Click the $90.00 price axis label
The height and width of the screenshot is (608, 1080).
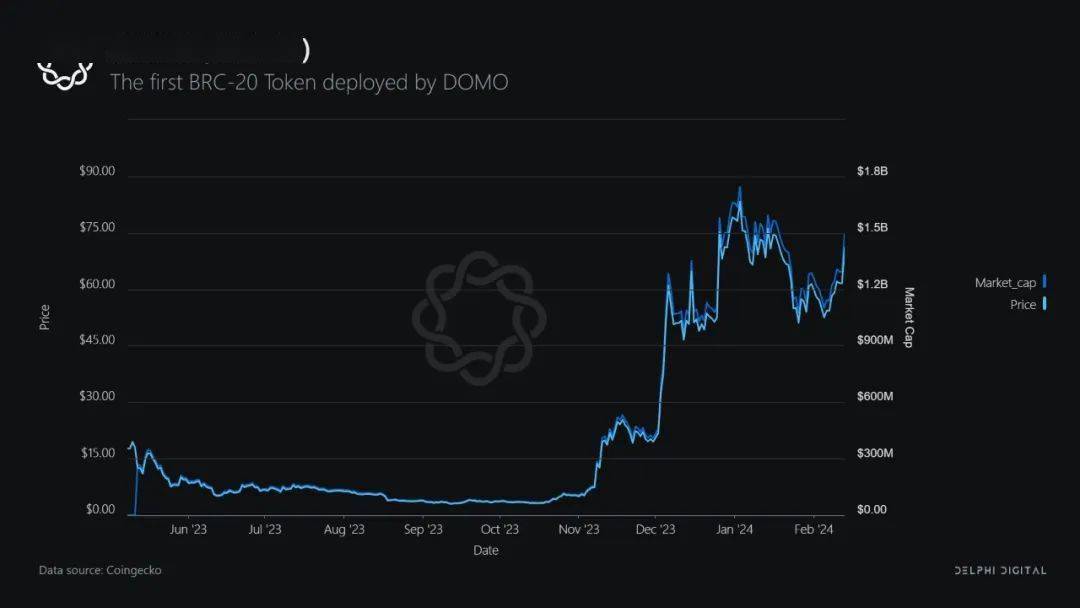pos(97,171)
